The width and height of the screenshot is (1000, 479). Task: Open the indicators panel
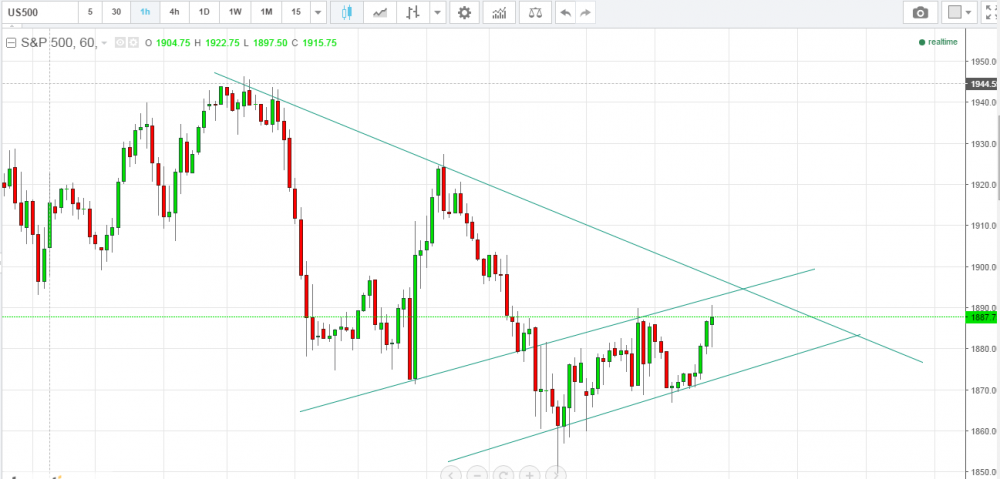[499, 12]
